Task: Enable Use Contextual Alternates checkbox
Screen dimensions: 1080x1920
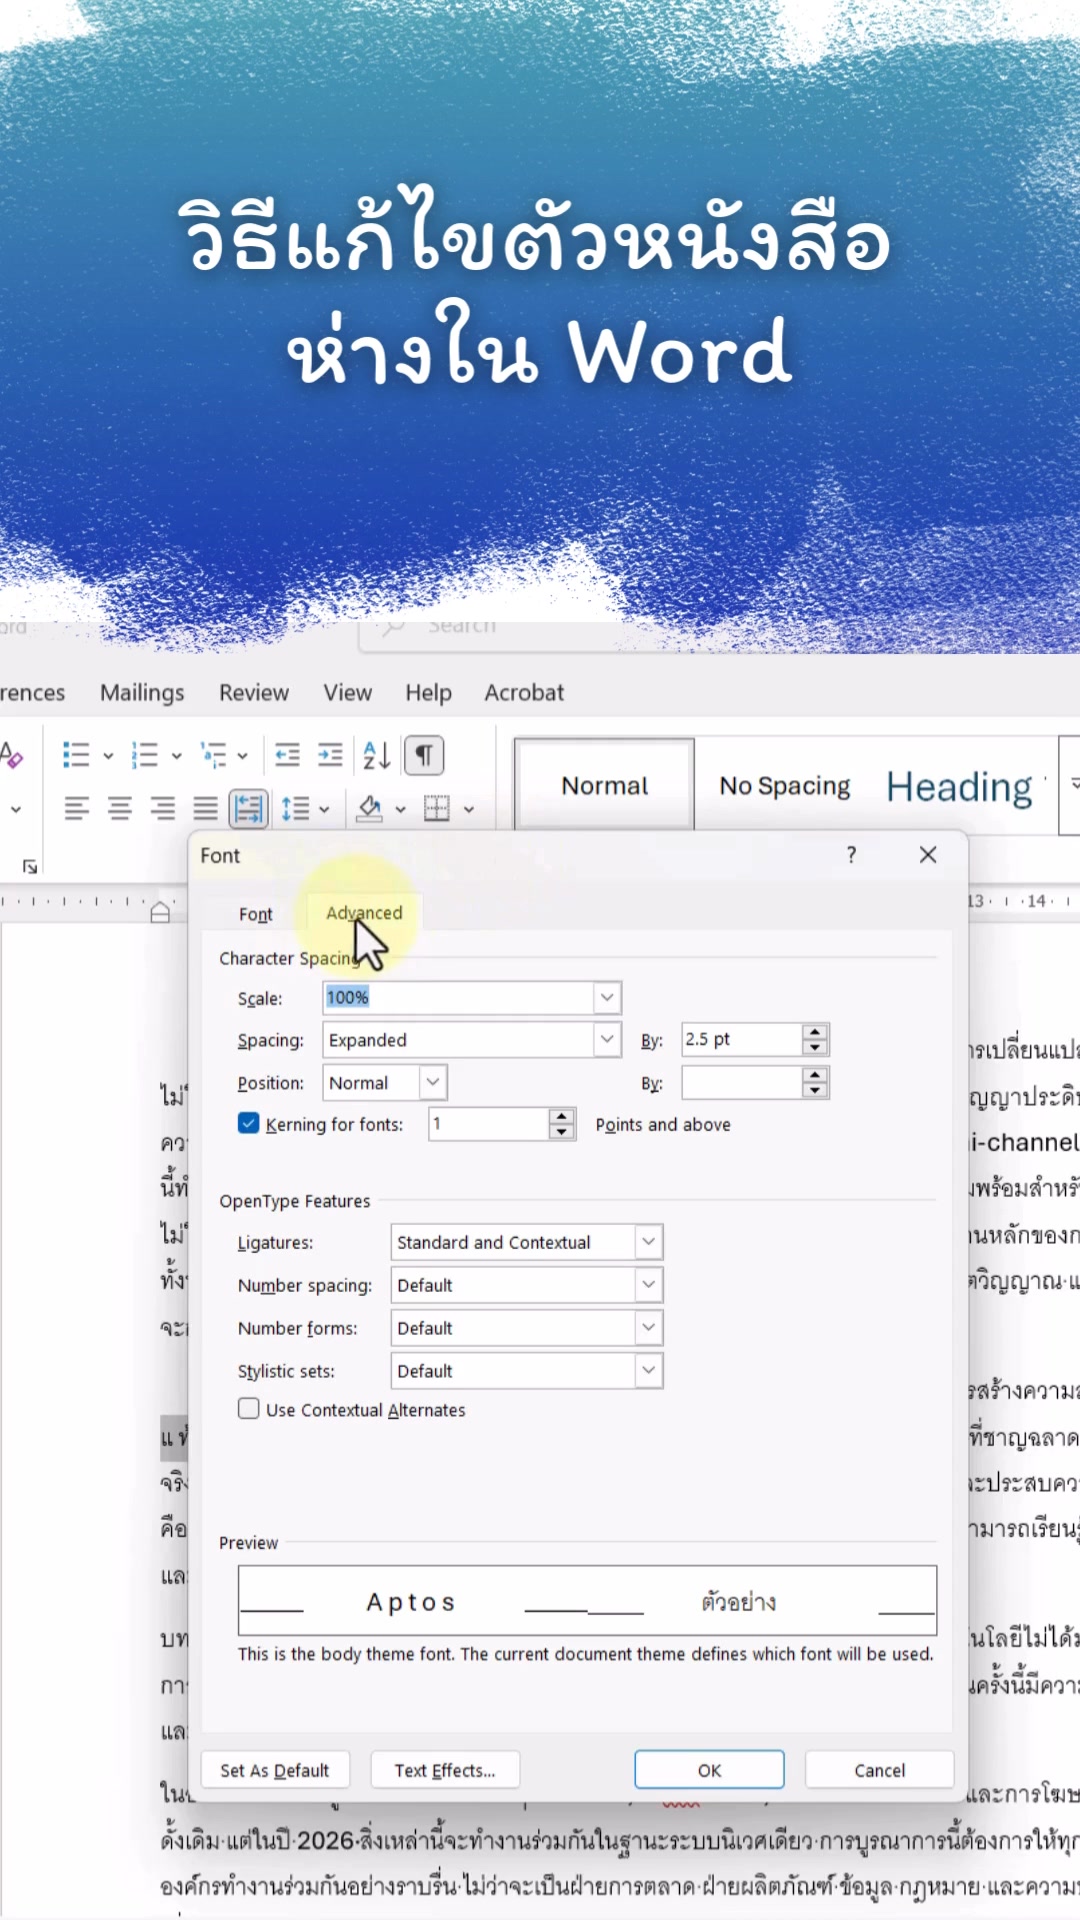Action: (249, 1408)
